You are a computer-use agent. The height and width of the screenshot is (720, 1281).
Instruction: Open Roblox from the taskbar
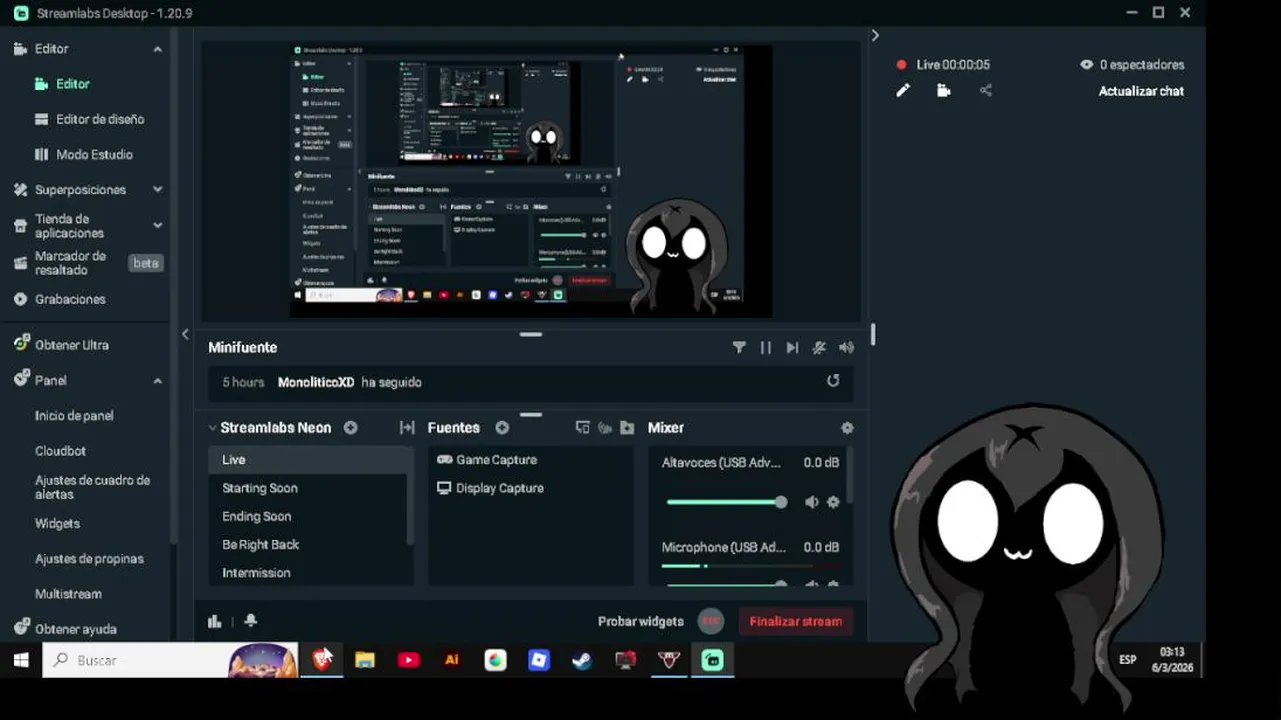click(539, 660)
